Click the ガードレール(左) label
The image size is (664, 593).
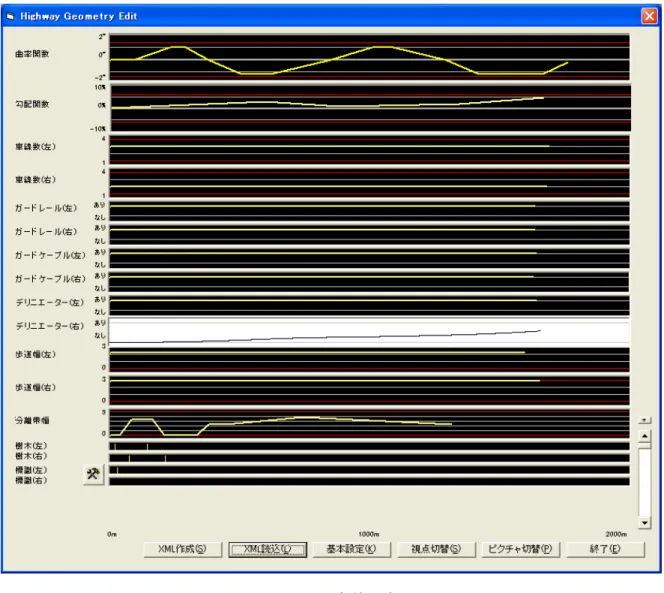(x=46, y=208)
